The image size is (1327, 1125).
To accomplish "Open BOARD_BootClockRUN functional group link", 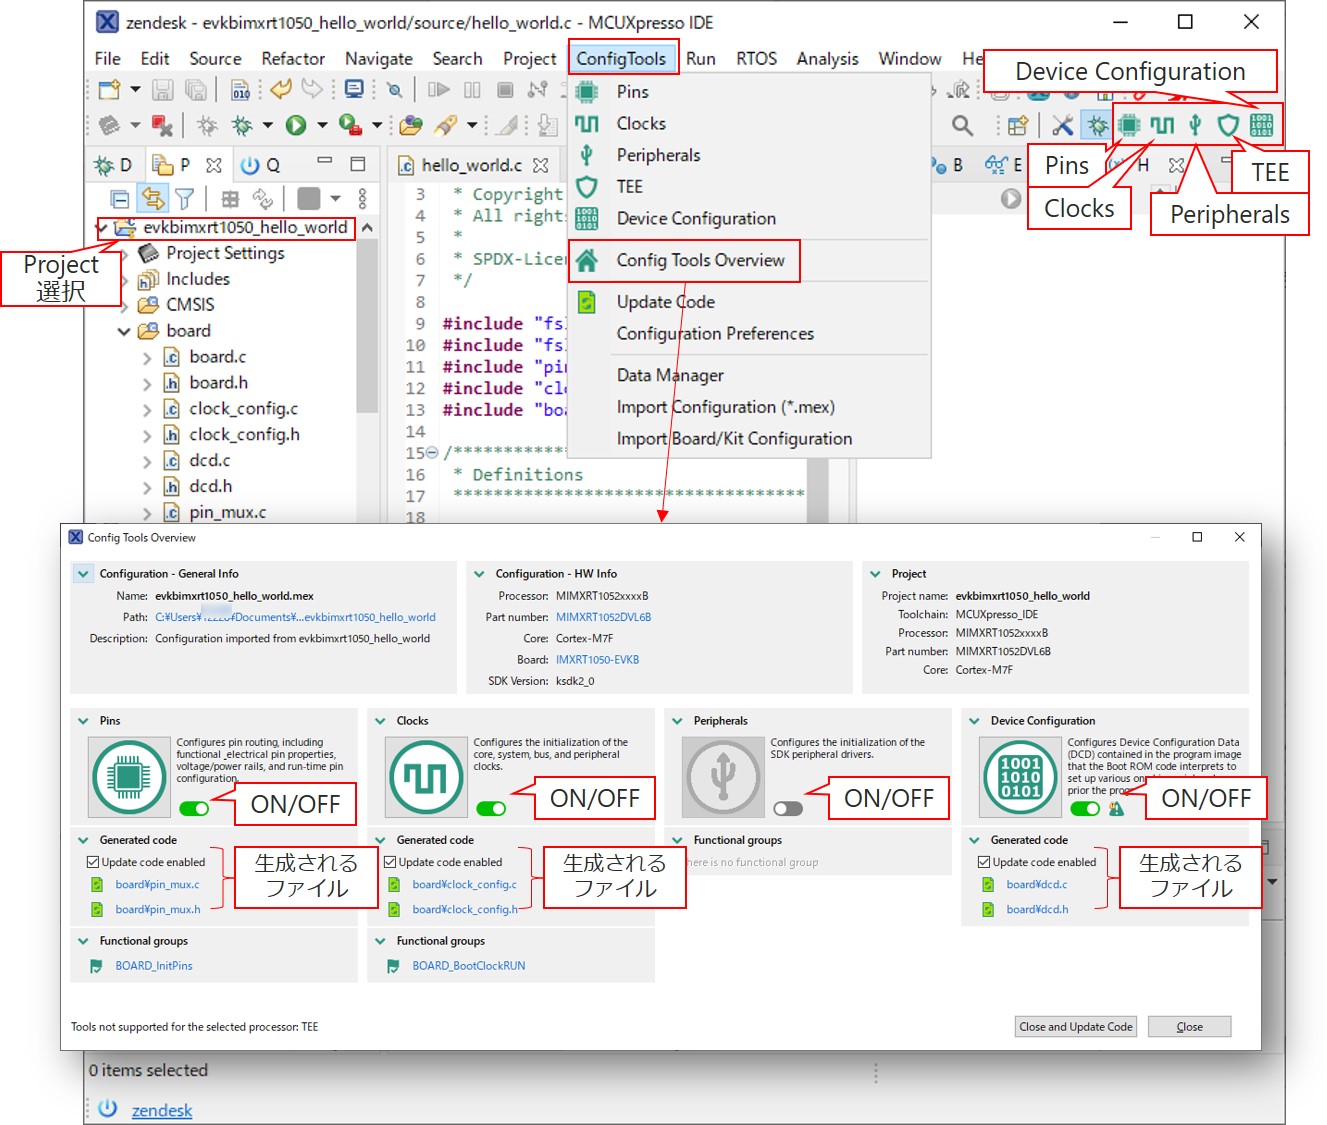I will 469,966.
